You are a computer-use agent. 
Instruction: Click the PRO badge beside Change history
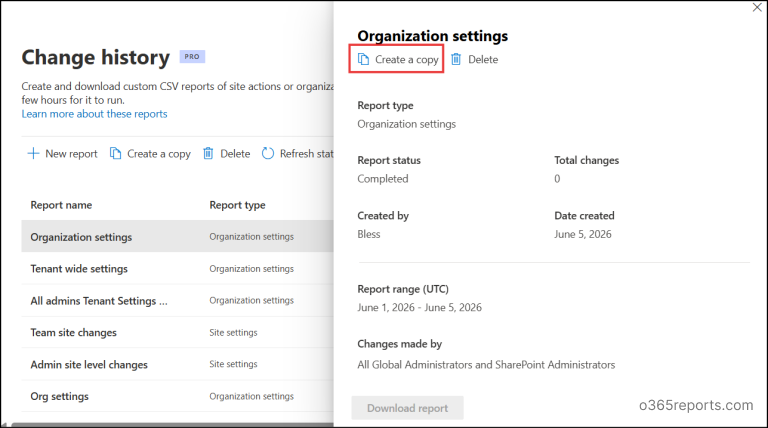click(192, 57)
